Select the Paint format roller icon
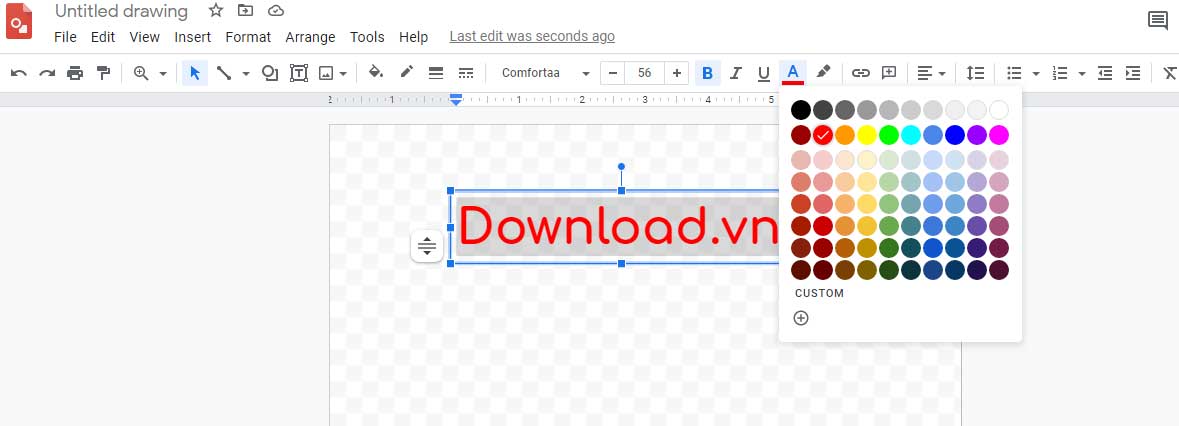1179x426 pixels. tap(103, 73)
